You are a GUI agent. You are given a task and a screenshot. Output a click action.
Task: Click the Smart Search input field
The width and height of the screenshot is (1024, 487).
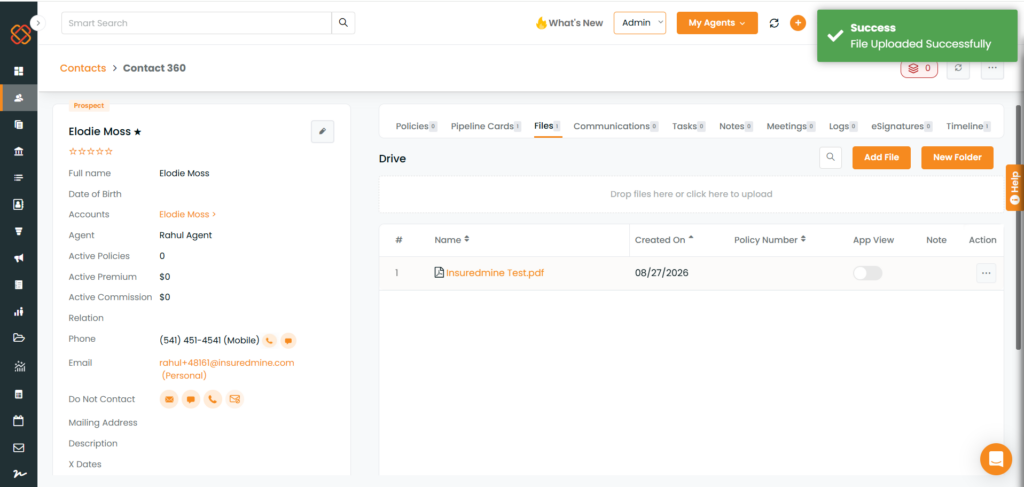point(197,23)
